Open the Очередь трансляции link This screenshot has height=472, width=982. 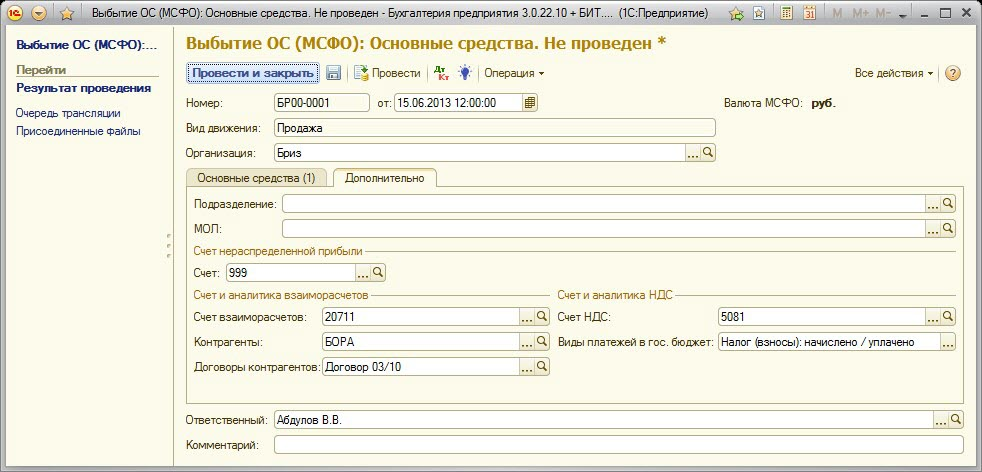68,113
